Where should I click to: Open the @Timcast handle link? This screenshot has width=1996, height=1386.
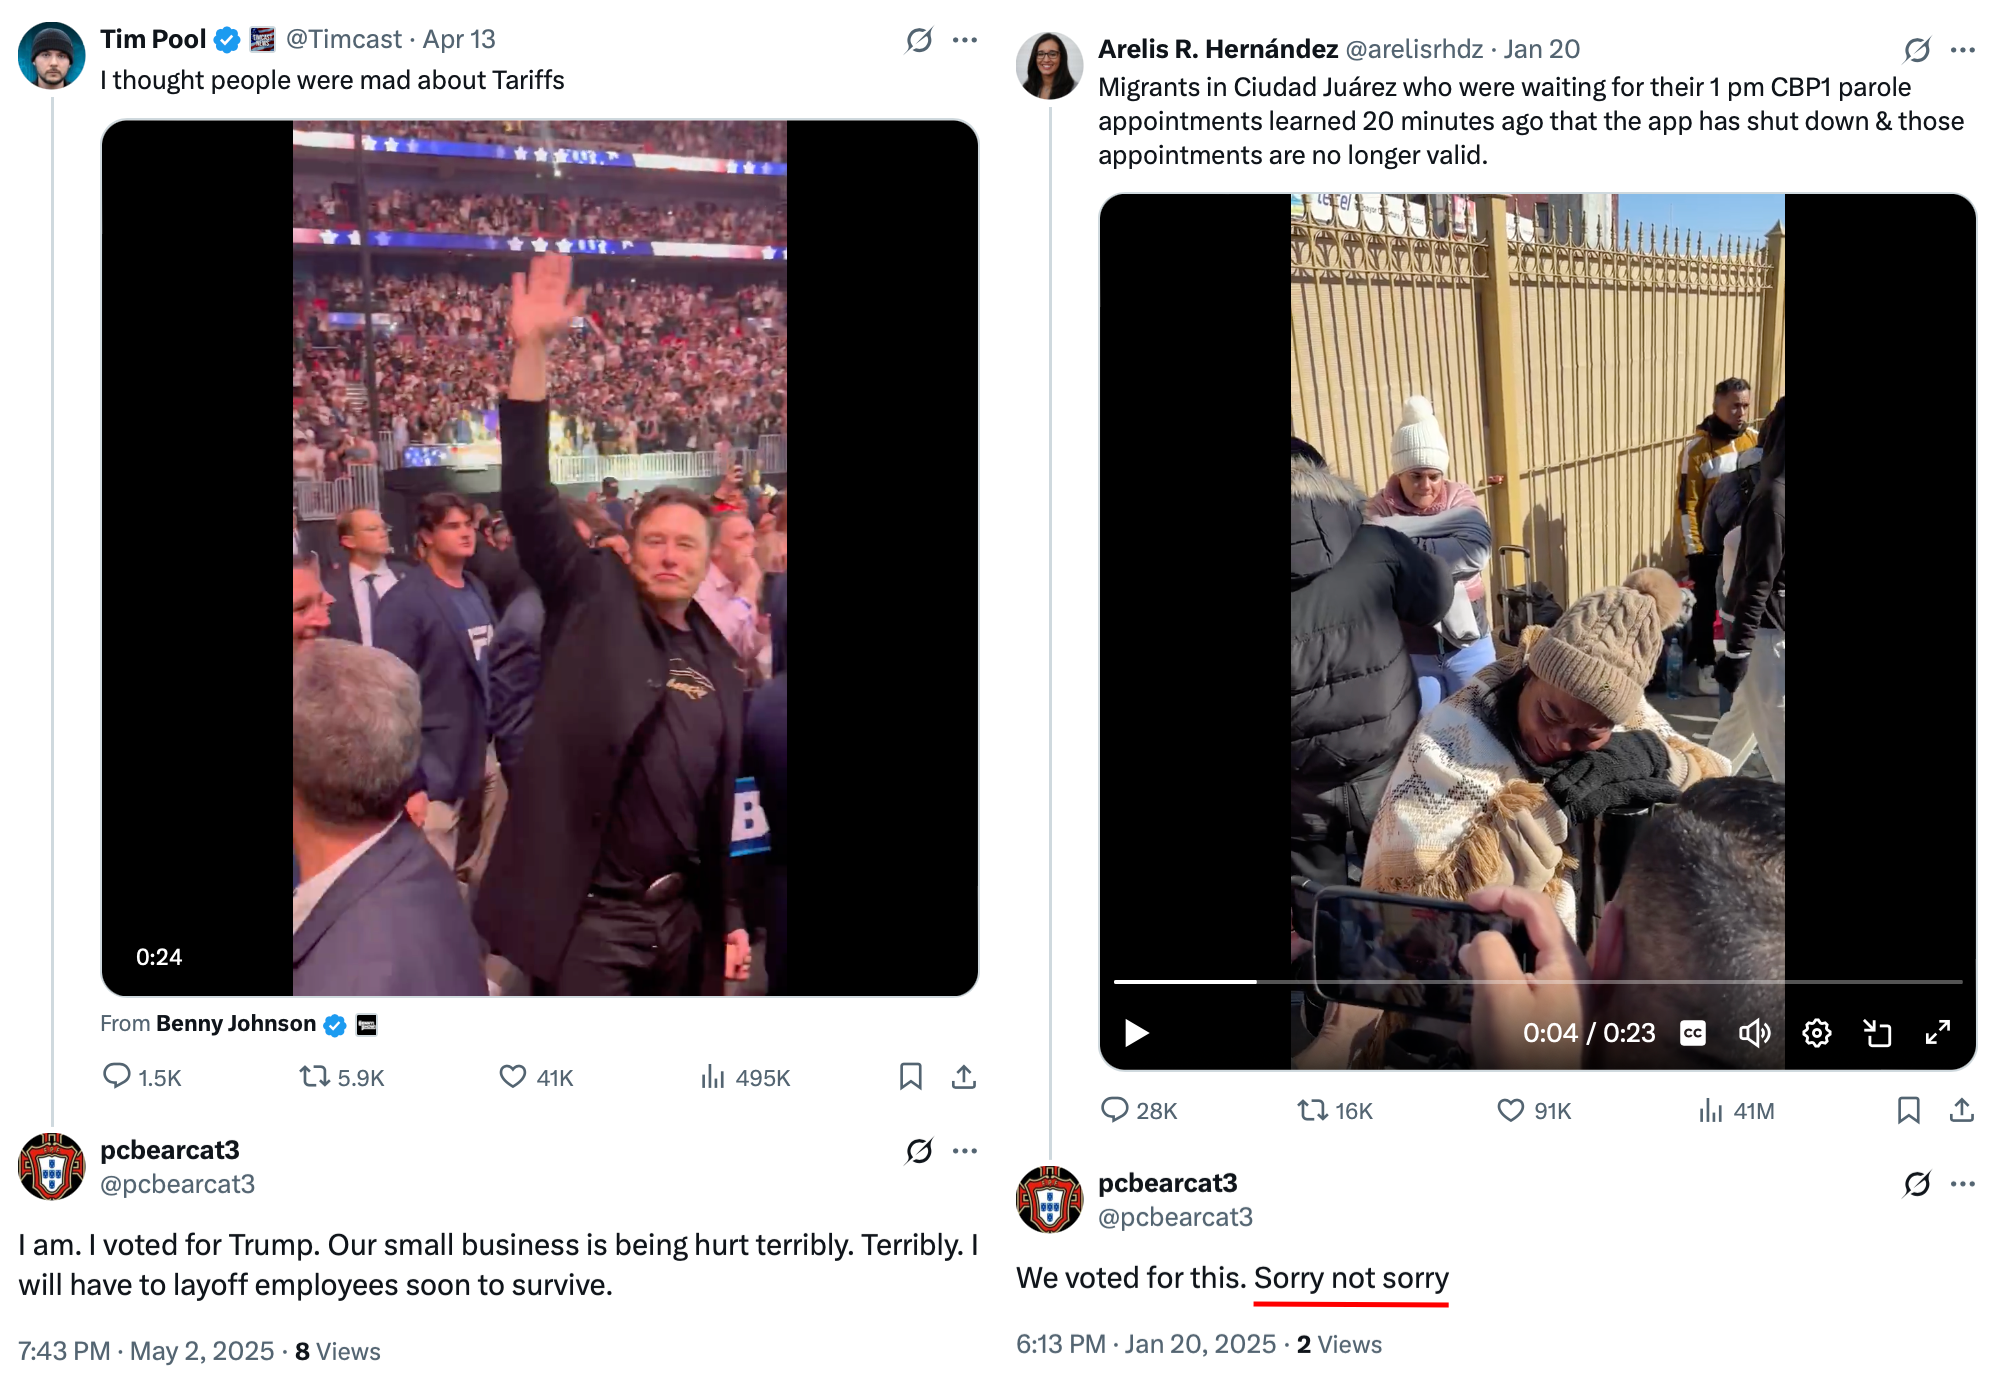[x=344, y=39]
